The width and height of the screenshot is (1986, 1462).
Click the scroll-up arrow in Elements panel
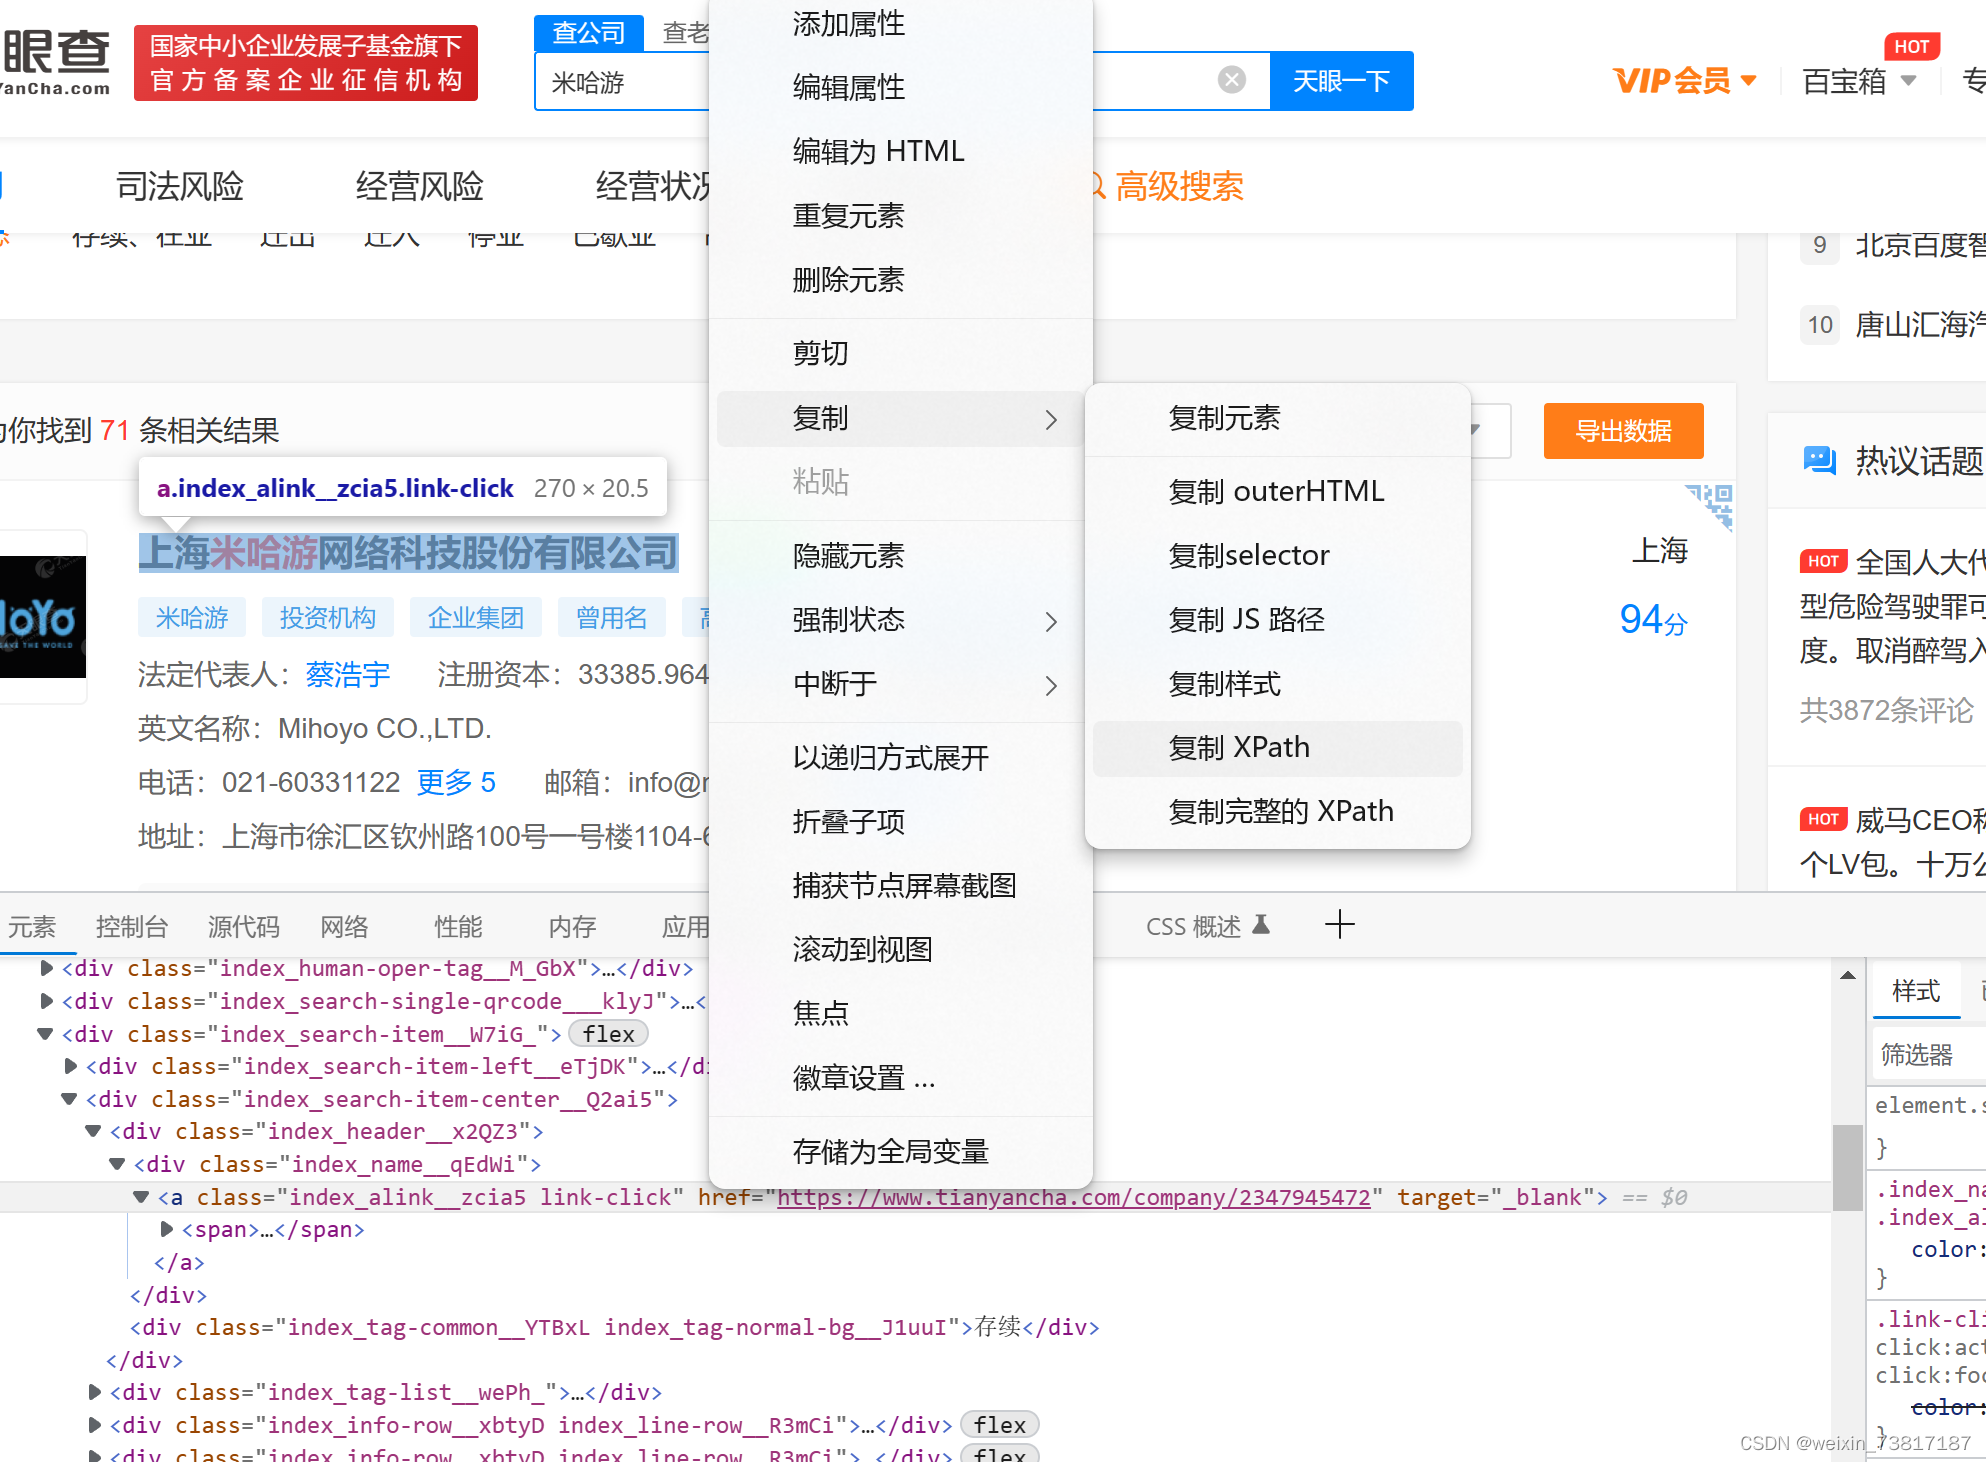[x=1847, y=976]
